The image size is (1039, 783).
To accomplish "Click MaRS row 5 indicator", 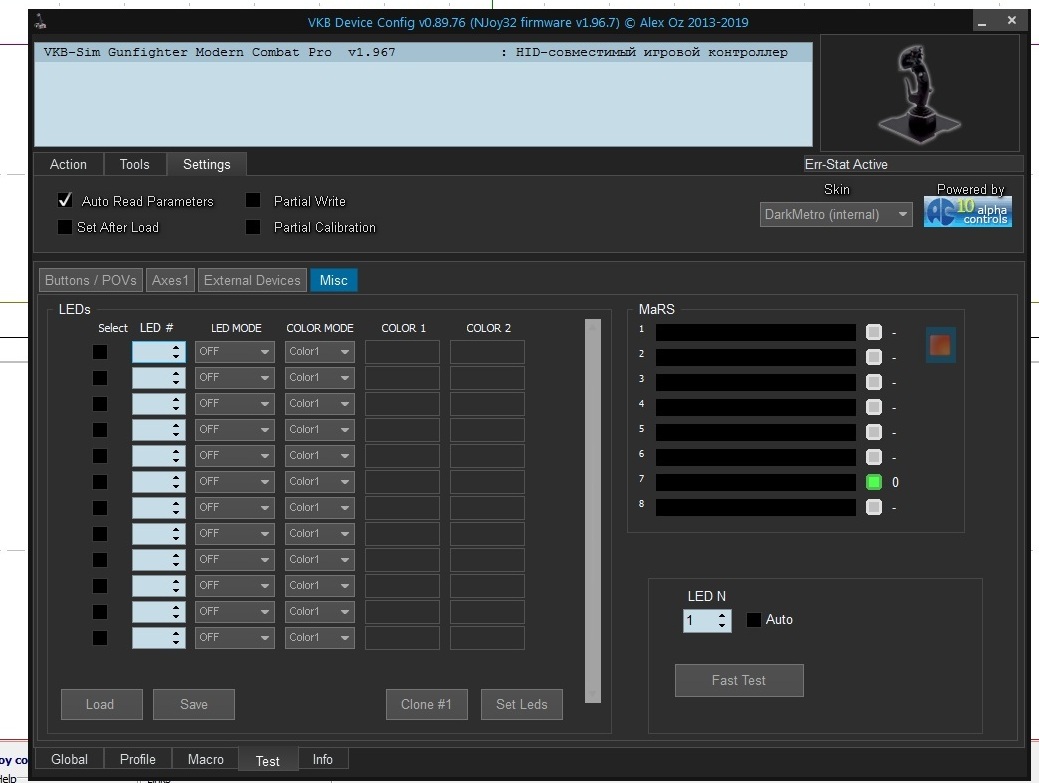I will coord(874,432).
